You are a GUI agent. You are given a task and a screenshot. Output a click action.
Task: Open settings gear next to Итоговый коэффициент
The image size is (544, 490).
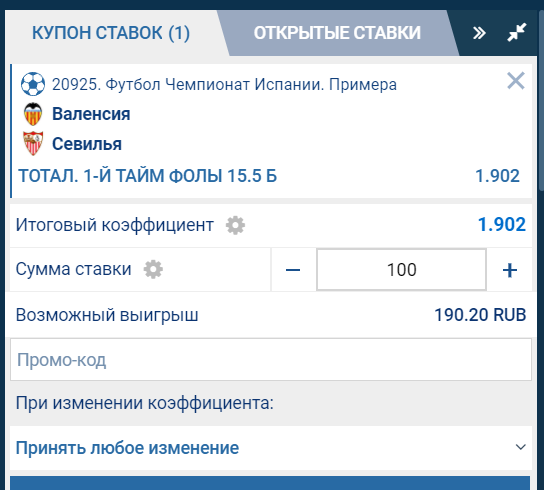(235, 225)
